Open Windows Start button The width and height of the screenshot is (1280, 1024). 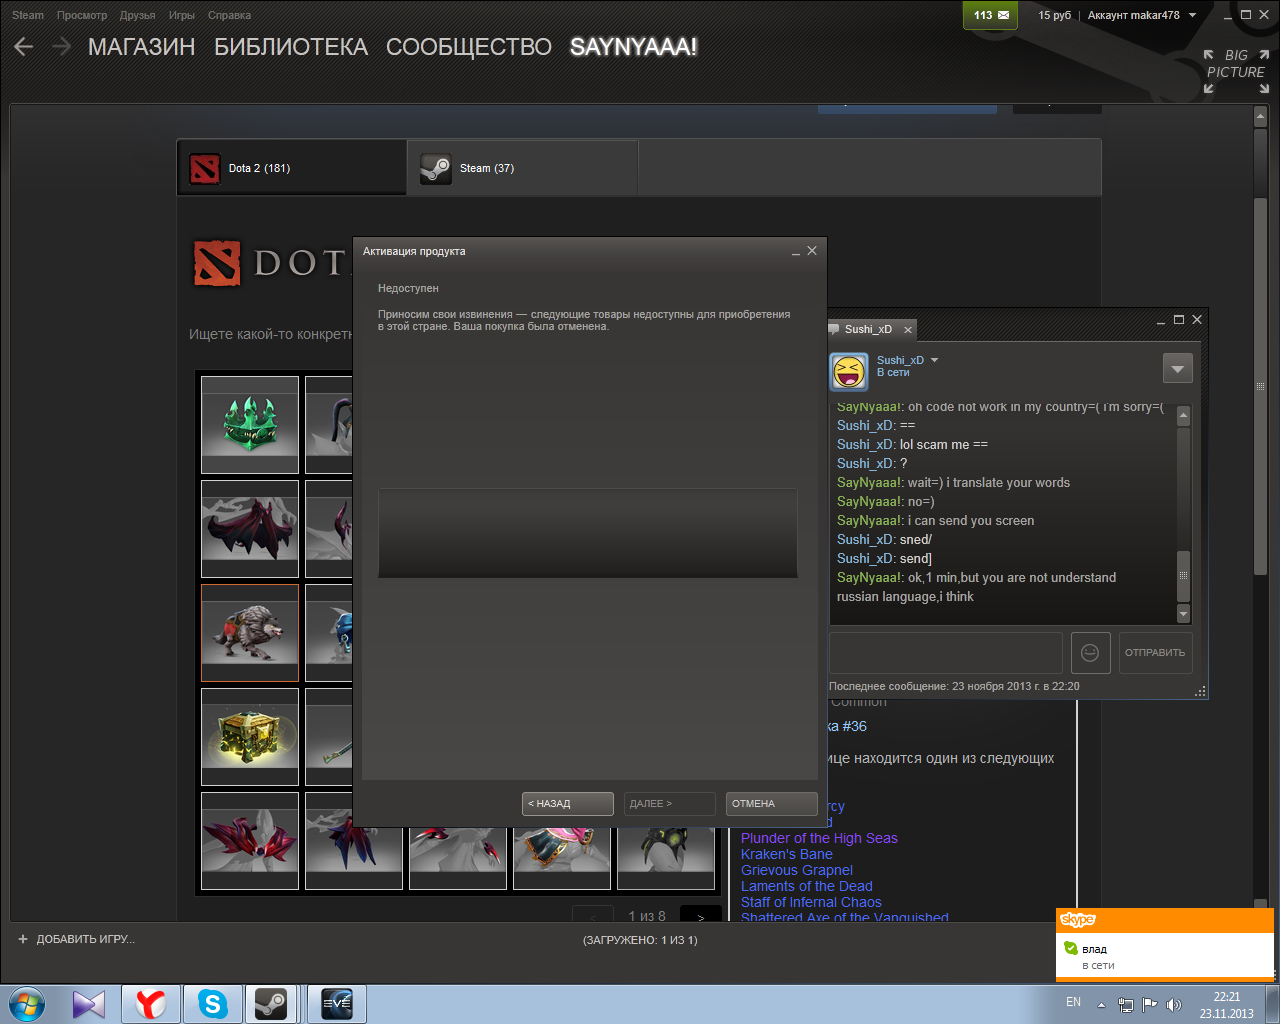pyautogui.click(x=27, y=1004)
